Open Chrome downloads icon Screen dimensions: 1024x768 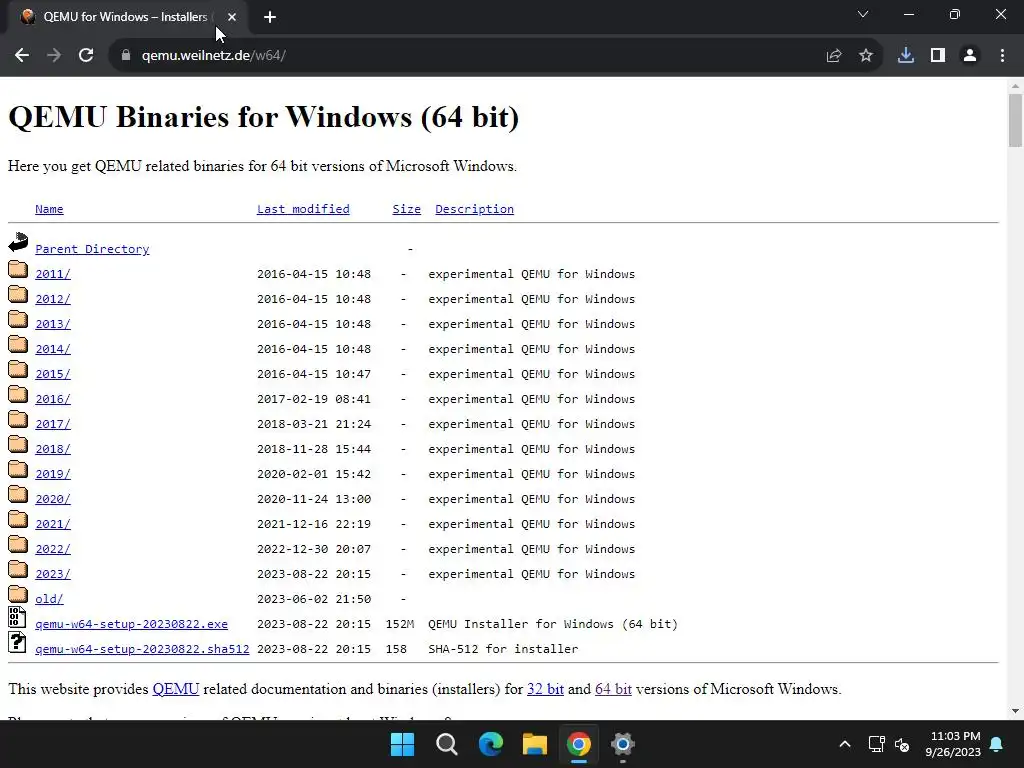[906, 56]
